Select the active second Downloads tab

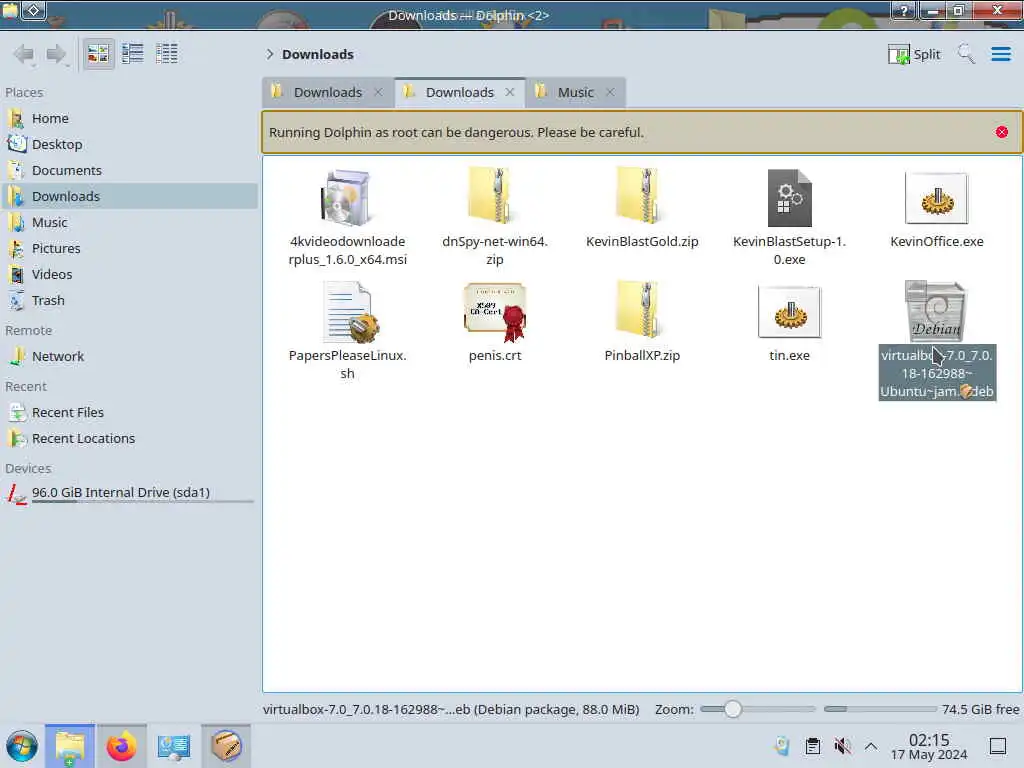pos(460,92)
